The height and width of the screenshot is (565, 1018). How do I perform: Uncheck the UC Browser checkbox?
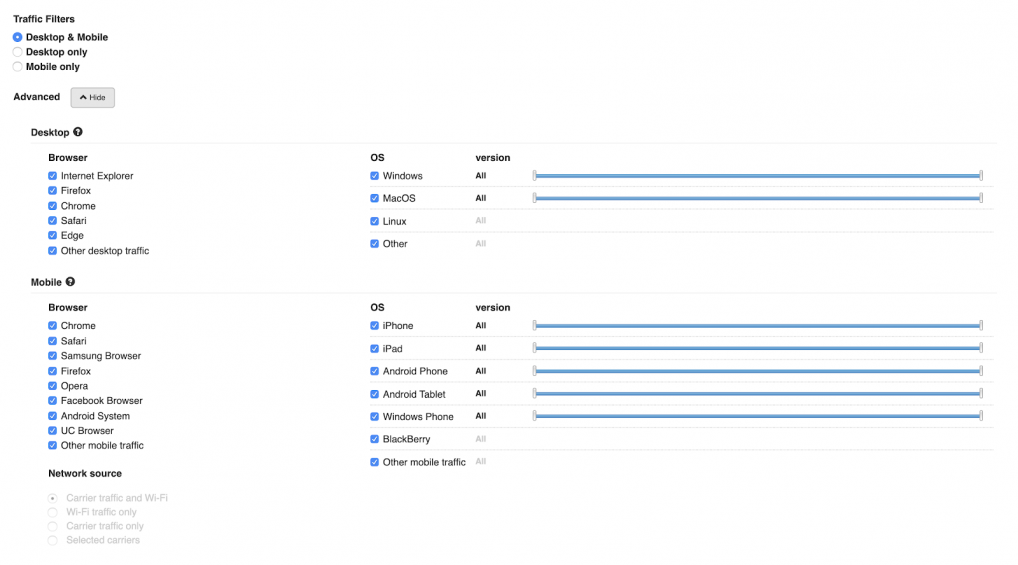coord(53,431)
